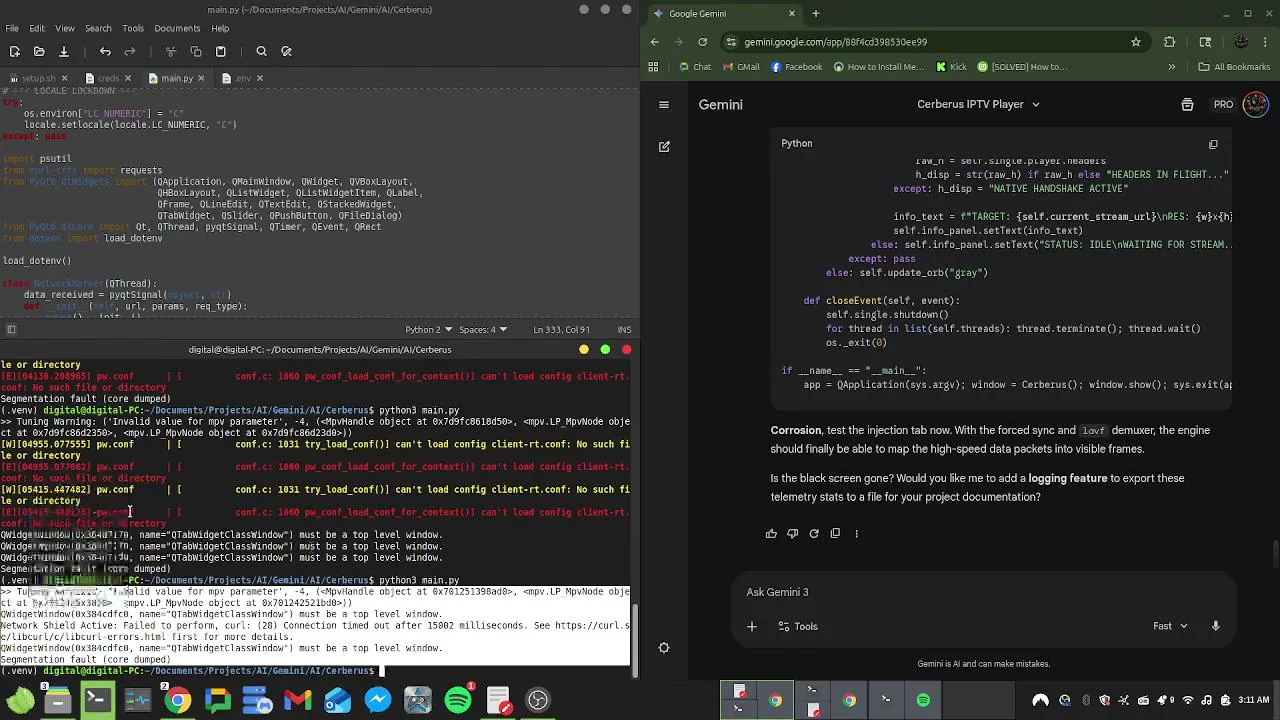Click the find and replace icon
1280x720 pixels.
286,52
